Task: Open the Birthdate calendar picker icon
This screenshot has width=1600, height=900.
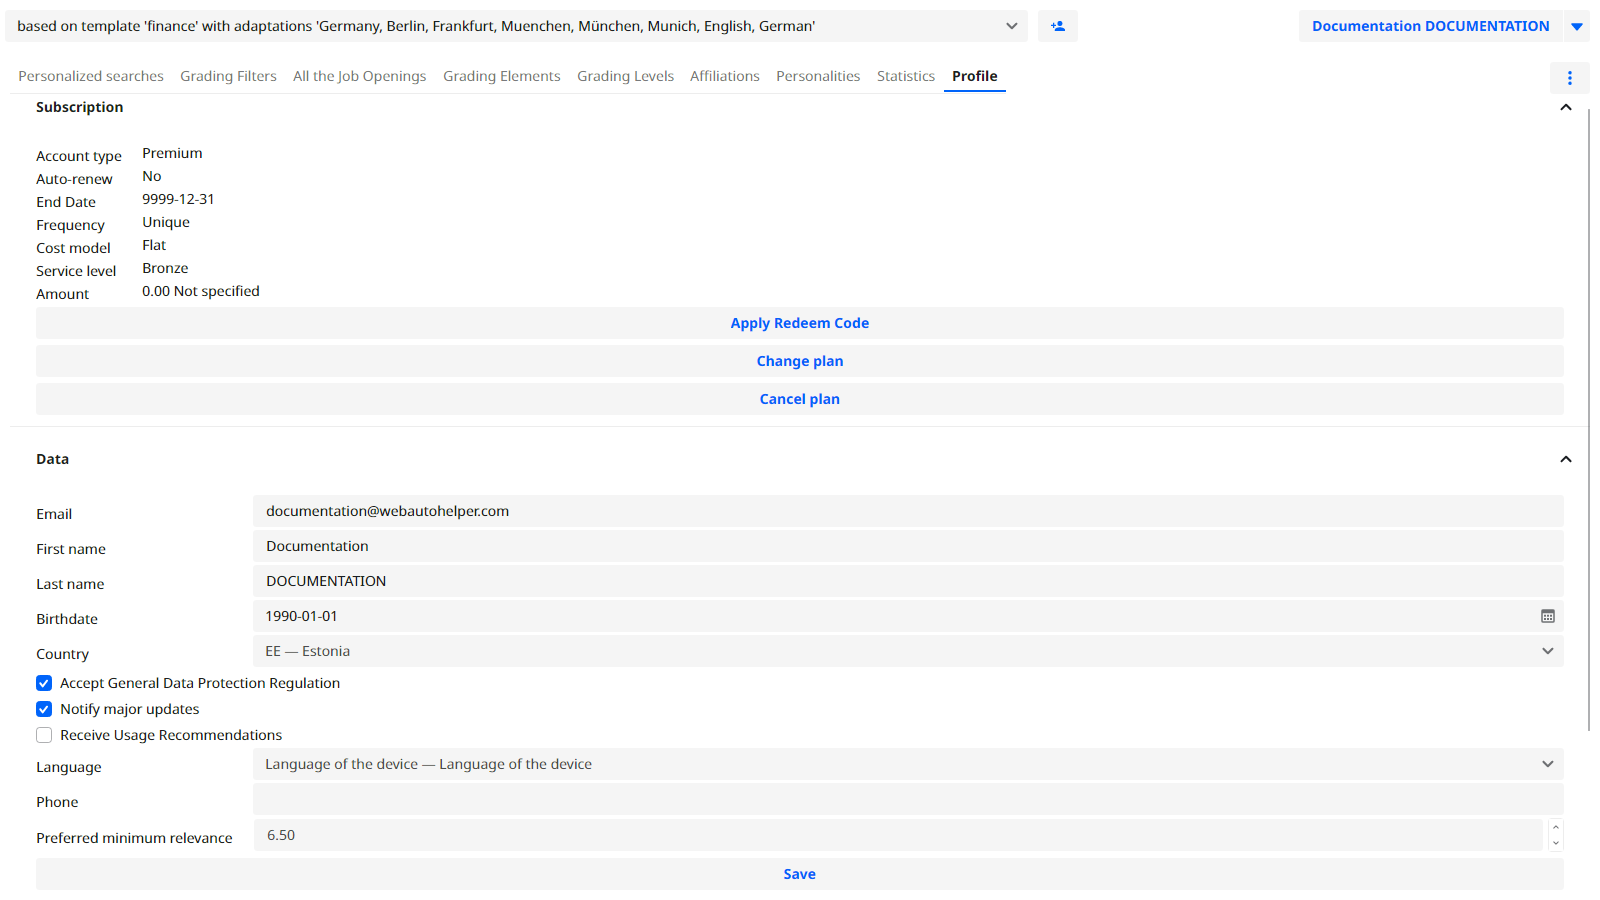Action: 1547,617
